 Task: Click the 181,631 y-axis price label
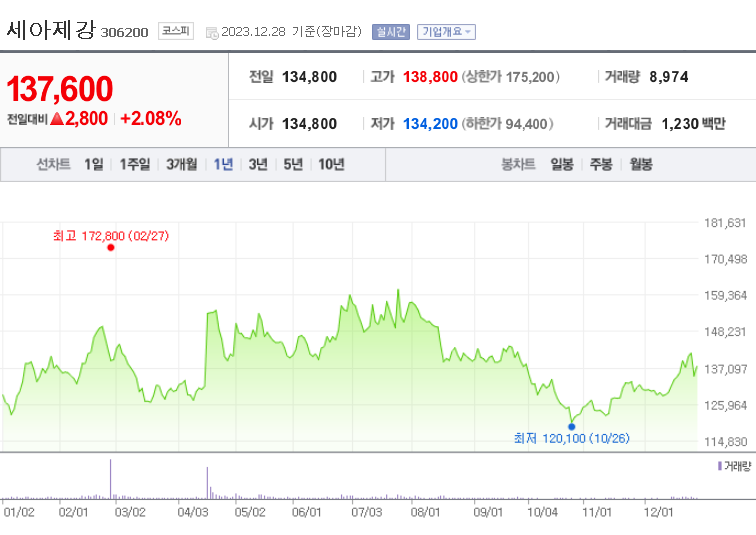(726, 223)
